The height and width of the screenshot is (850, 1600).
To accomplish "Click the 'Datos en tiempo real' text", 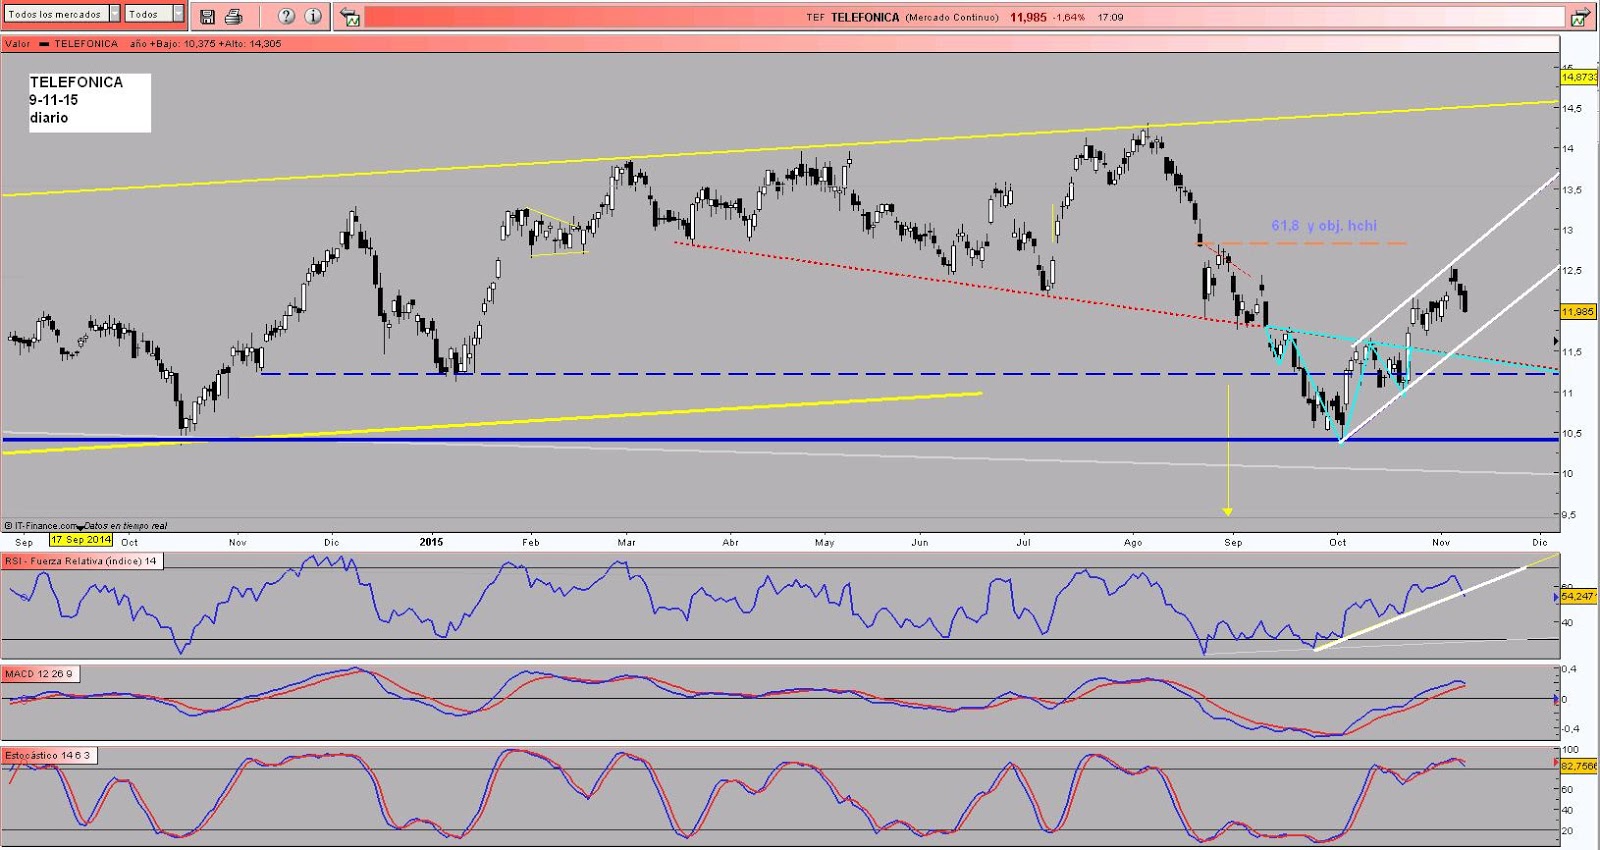I will [126, 526].
